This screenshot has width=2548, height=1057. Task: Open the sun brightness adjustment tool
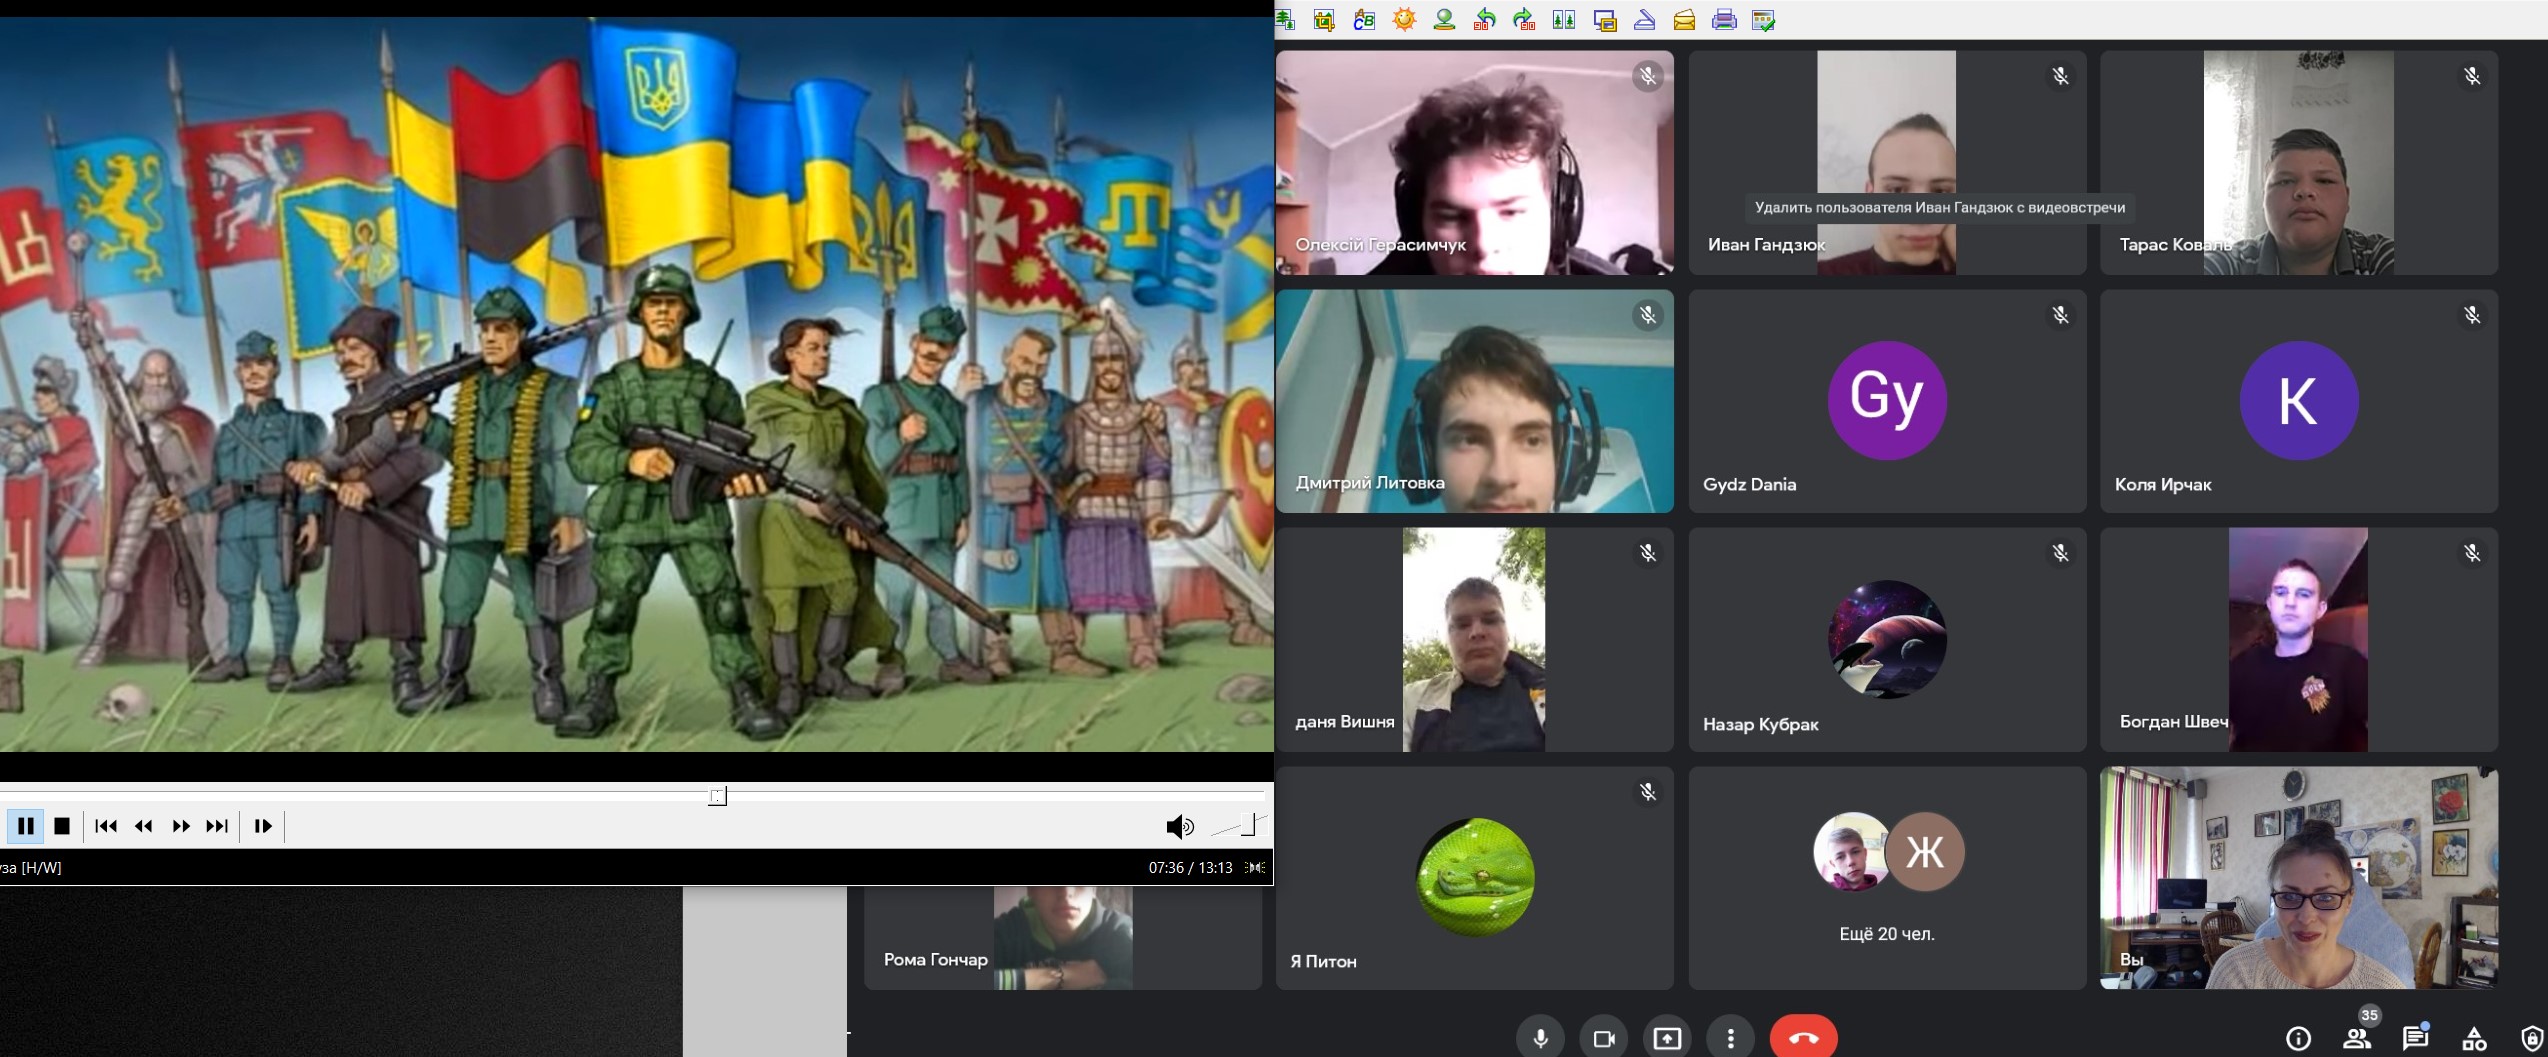tap(1404, 20)
